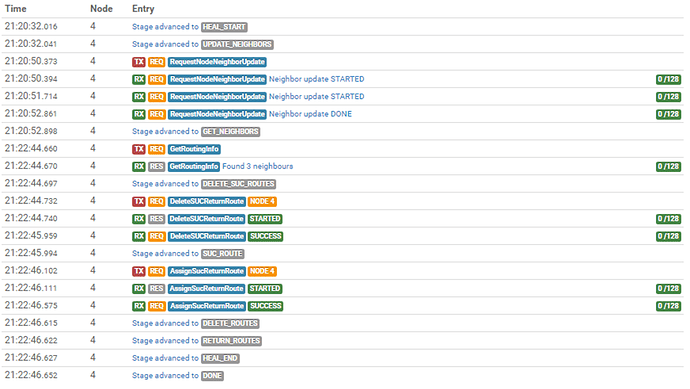Click the DELETE_SUC_ROUTES stage badge
Image resolution: width=690 pixels, height=389 pixels.
coord(239,184)
